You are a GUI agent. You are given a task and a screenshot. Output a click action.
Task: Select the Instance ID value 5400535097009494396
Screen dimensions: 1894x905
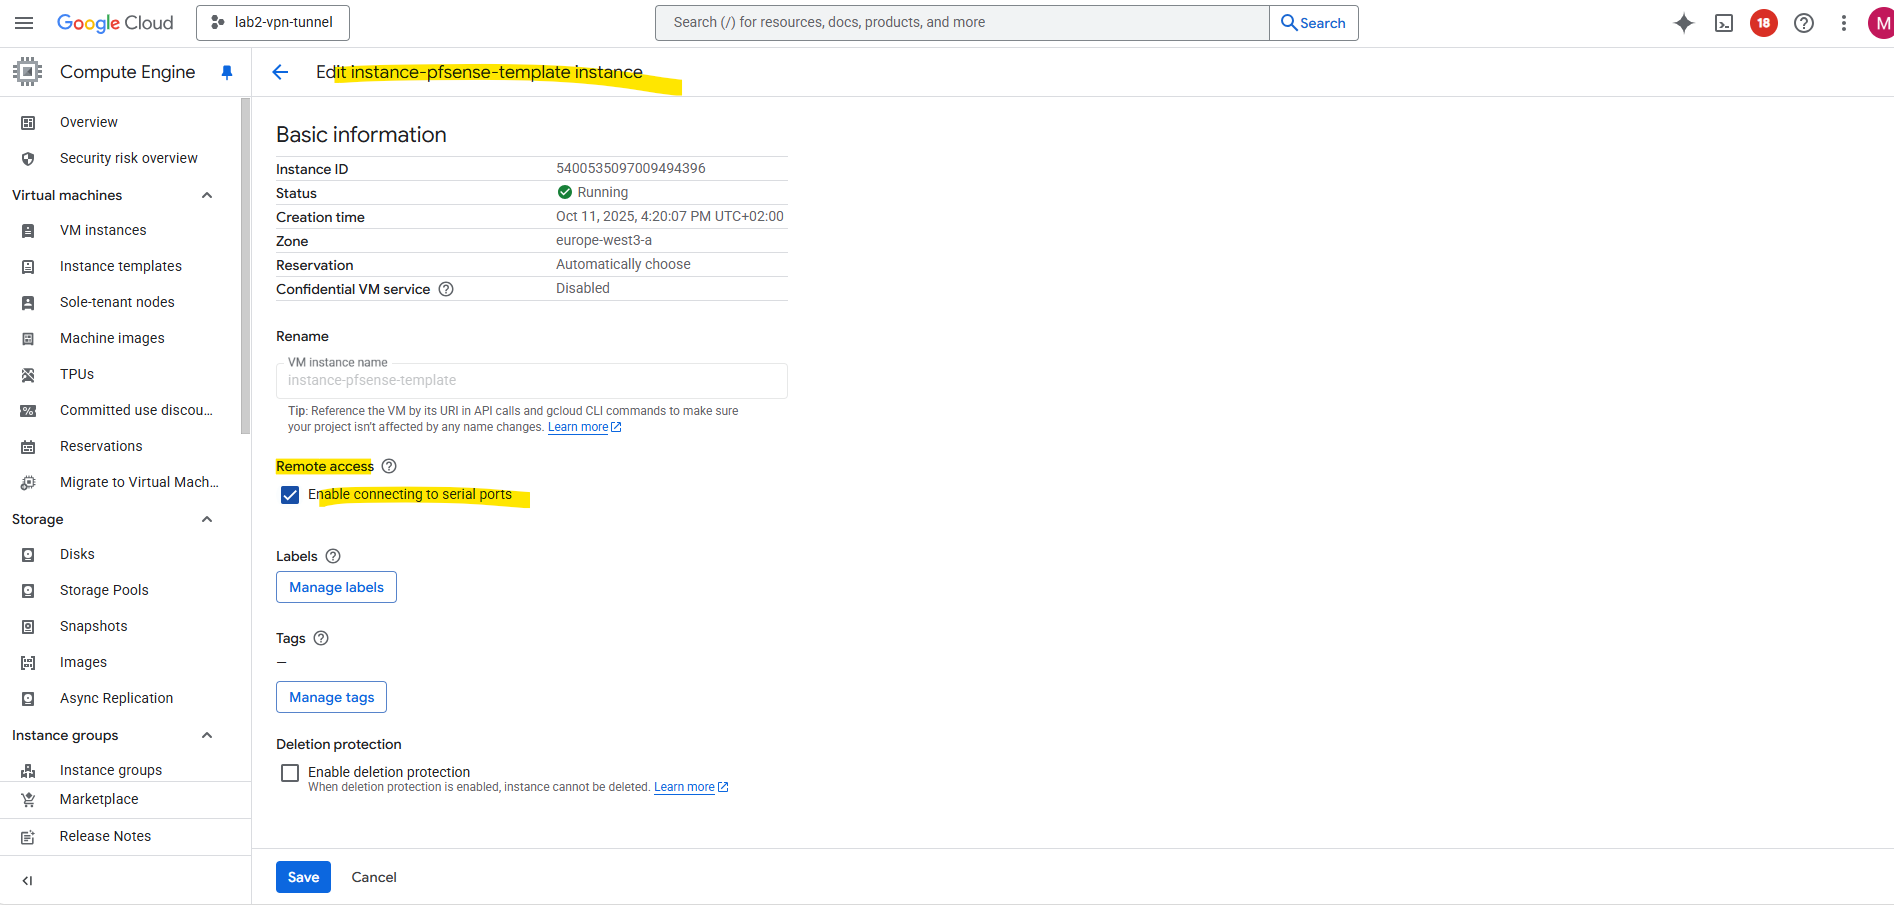pos(631,168)
